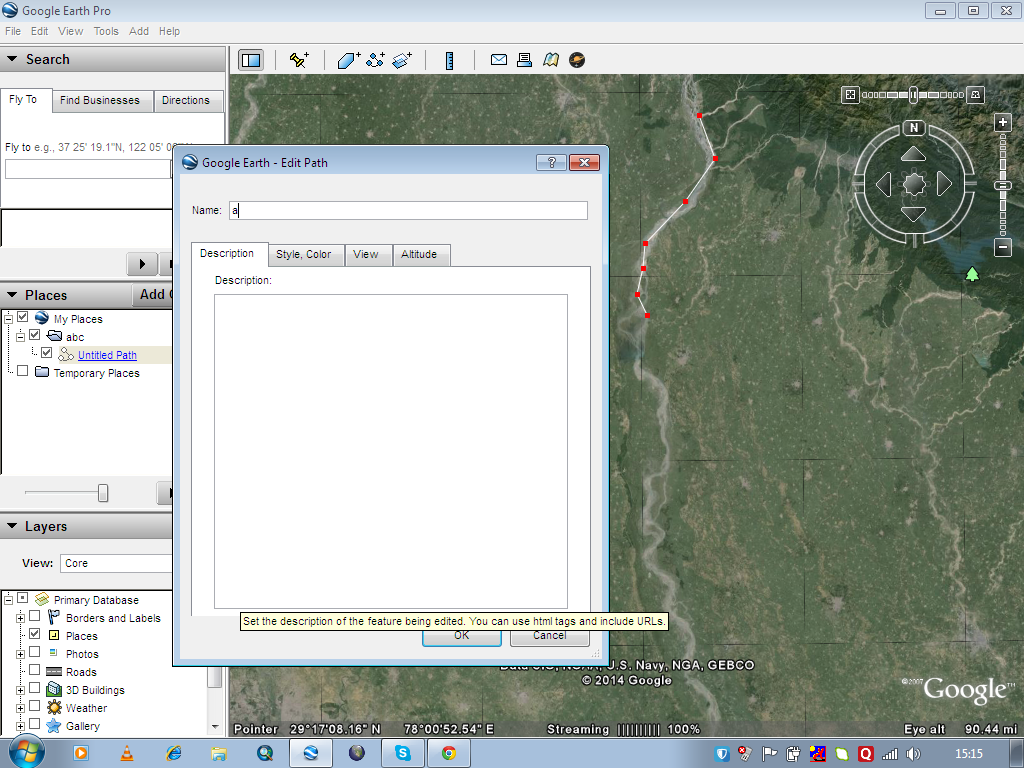
Task: Click the Add Image Overlay tool
Action: [x=401, y=60]
